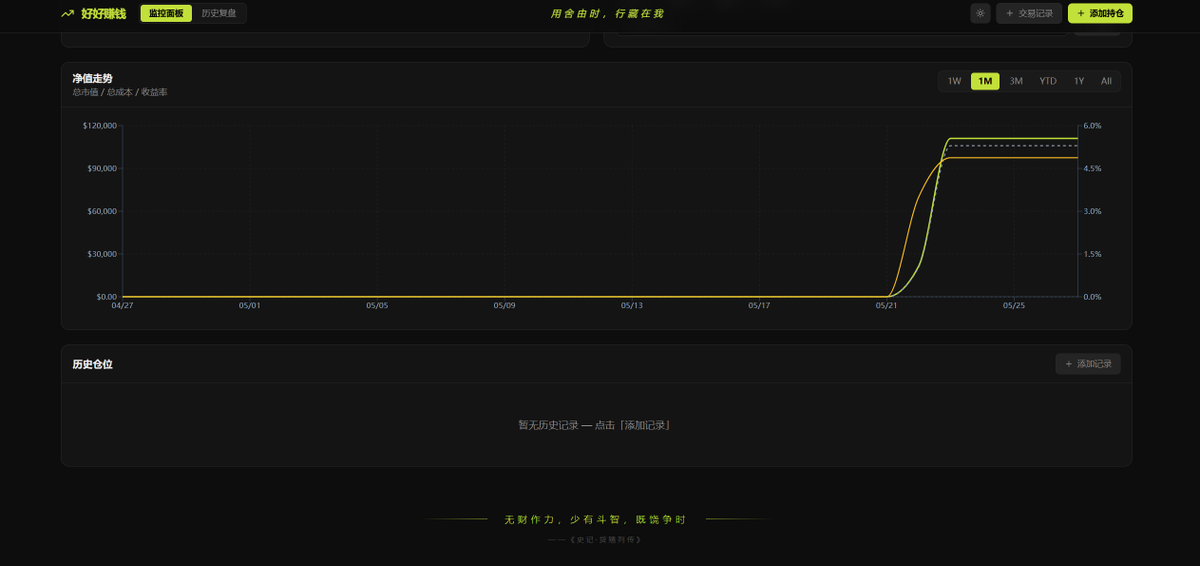Click the 0.0% right axis label

1093,297
